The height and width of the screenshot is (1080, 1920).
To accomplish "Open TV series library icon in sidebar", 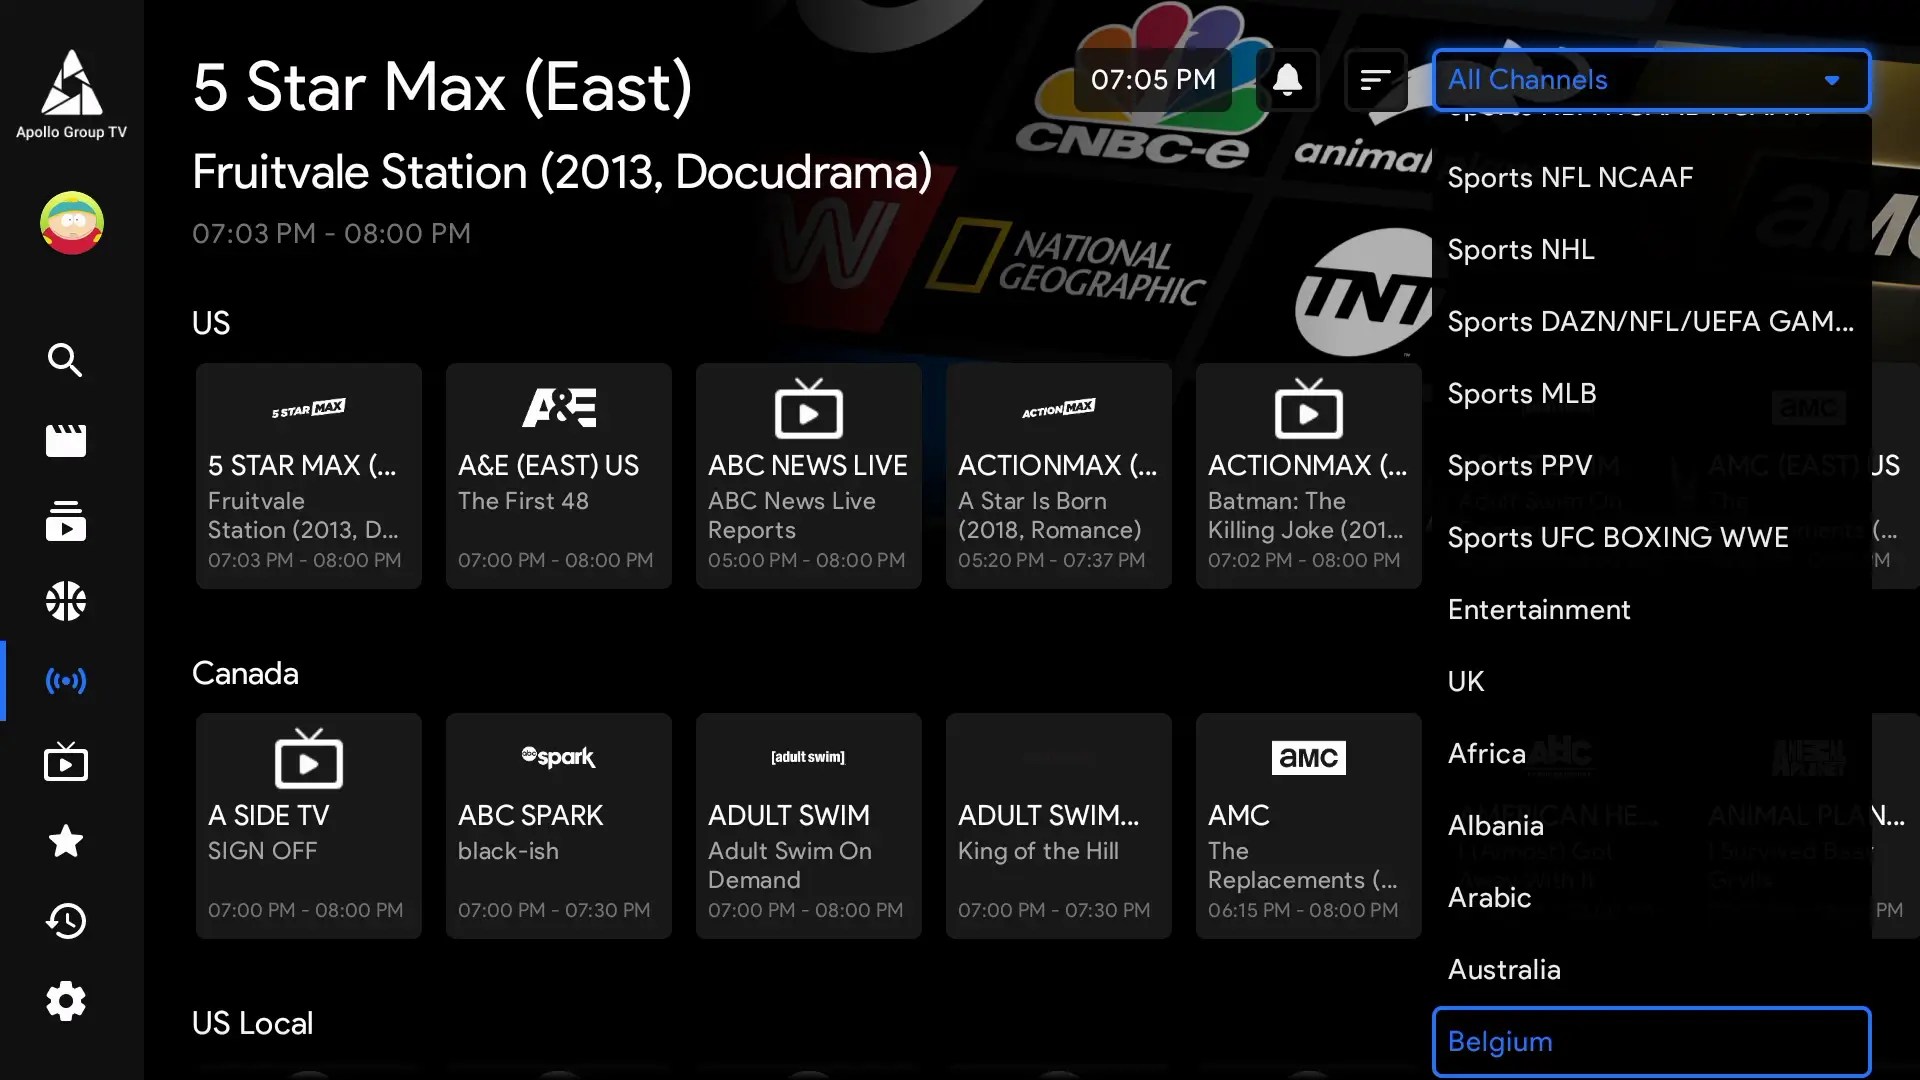I will (66, 521).
